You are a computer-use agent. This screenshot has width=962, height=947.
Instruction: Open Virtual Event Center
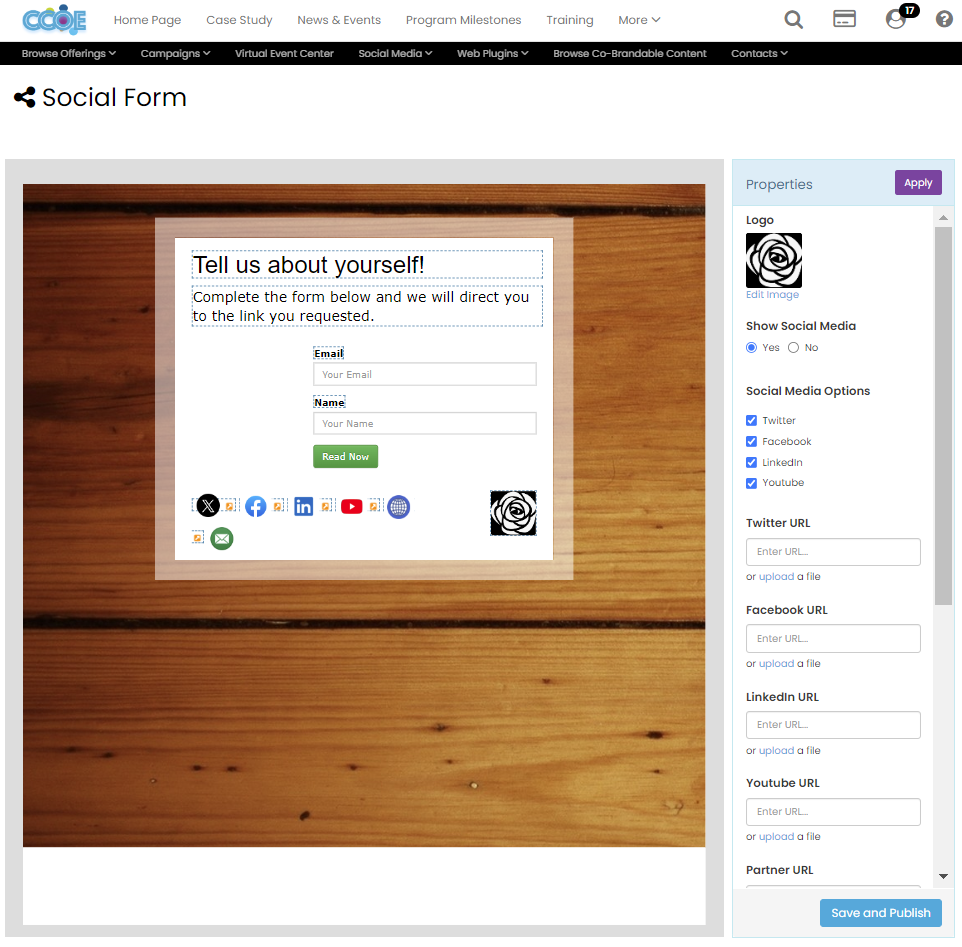(x=284, y=53)
